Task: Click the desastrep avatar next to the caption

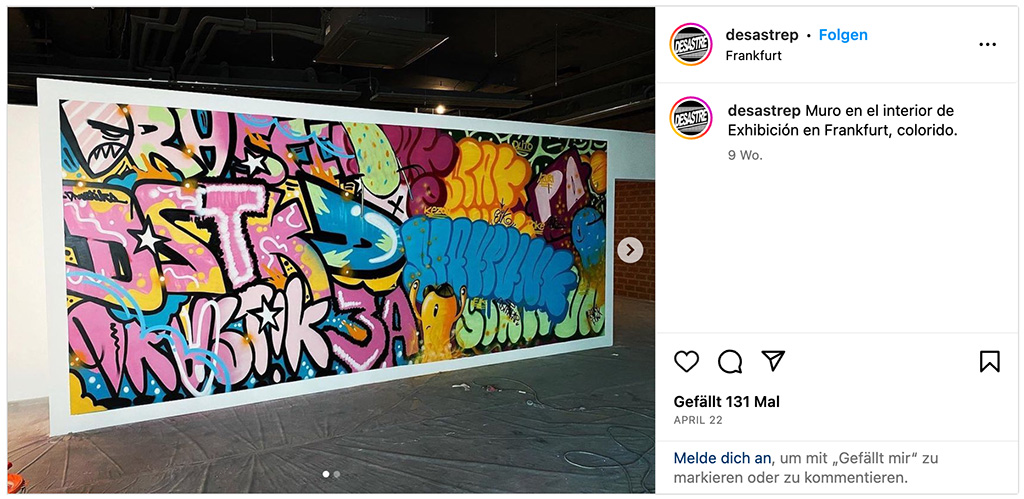Action: click(x=691, y=118)
